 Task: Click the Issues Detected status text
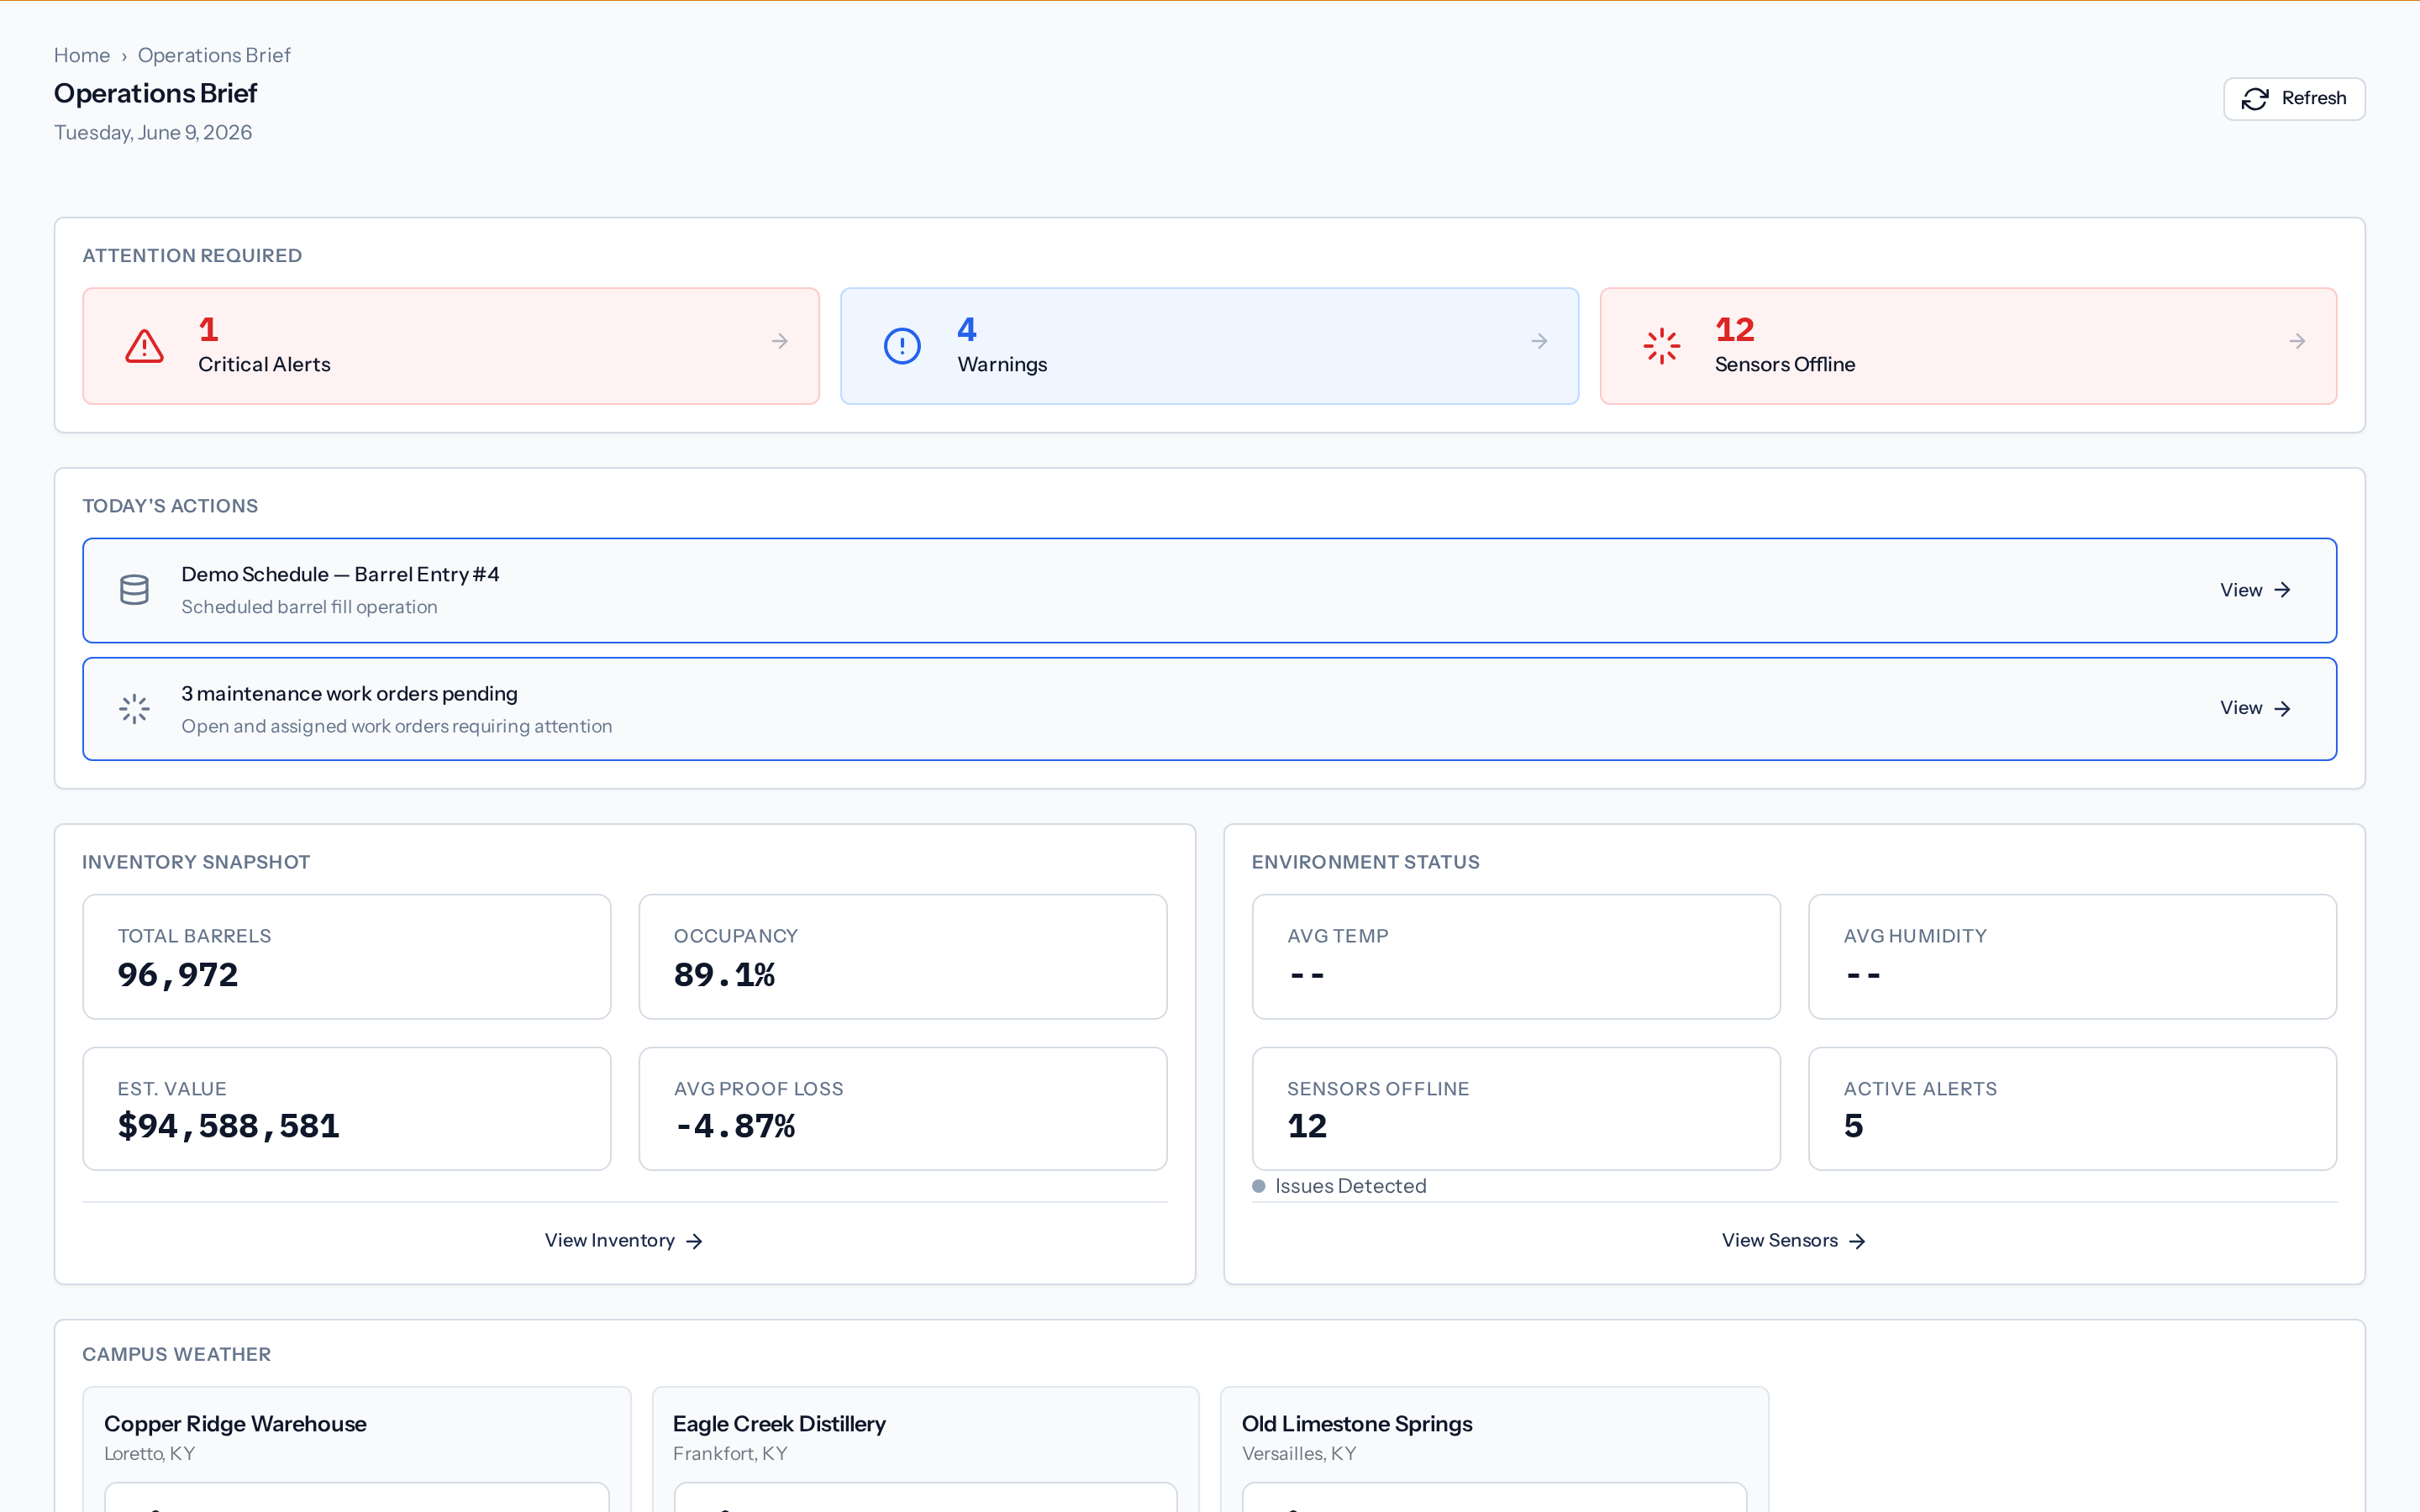pyautogui.click(x=1350, y=1186)
